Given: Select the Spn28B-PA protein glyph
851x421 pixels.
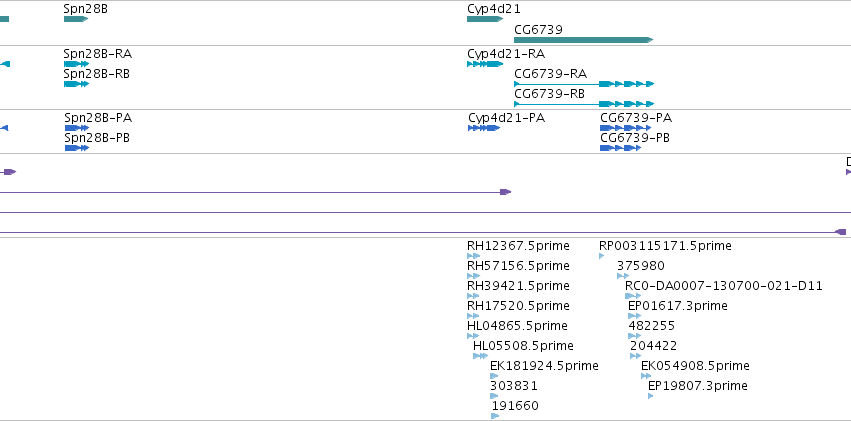Looking at the screenshot, I should [x=77, y=128].
